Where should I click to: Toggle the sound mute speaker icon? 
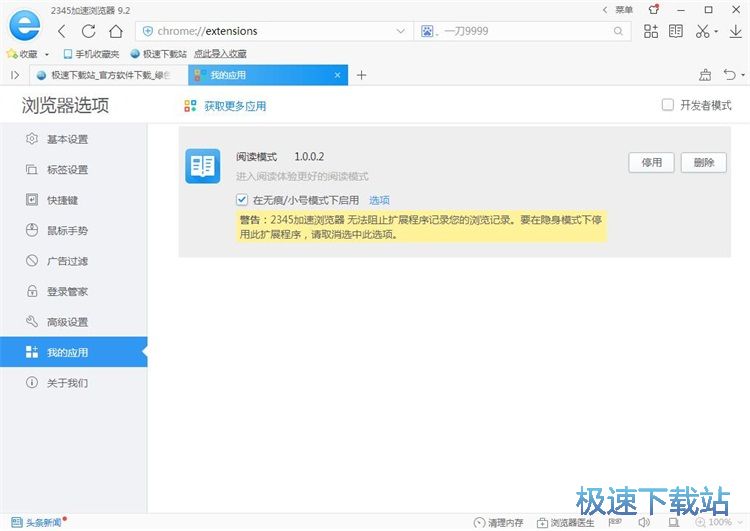tap(644, 522)
